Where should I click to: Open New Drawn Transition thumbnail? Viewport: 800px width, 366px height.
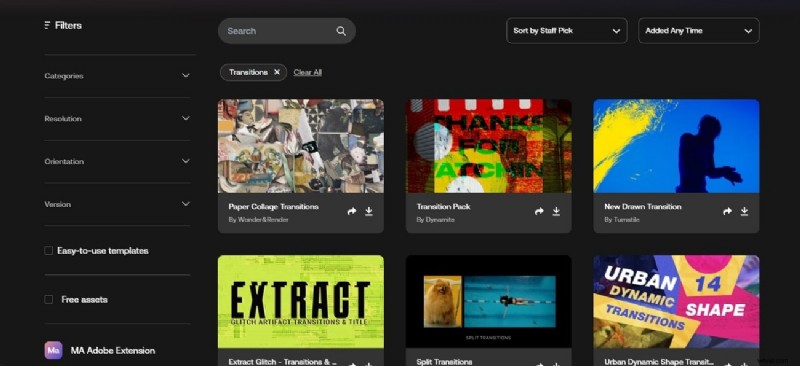pyautogui.click(x=677, y=146)
